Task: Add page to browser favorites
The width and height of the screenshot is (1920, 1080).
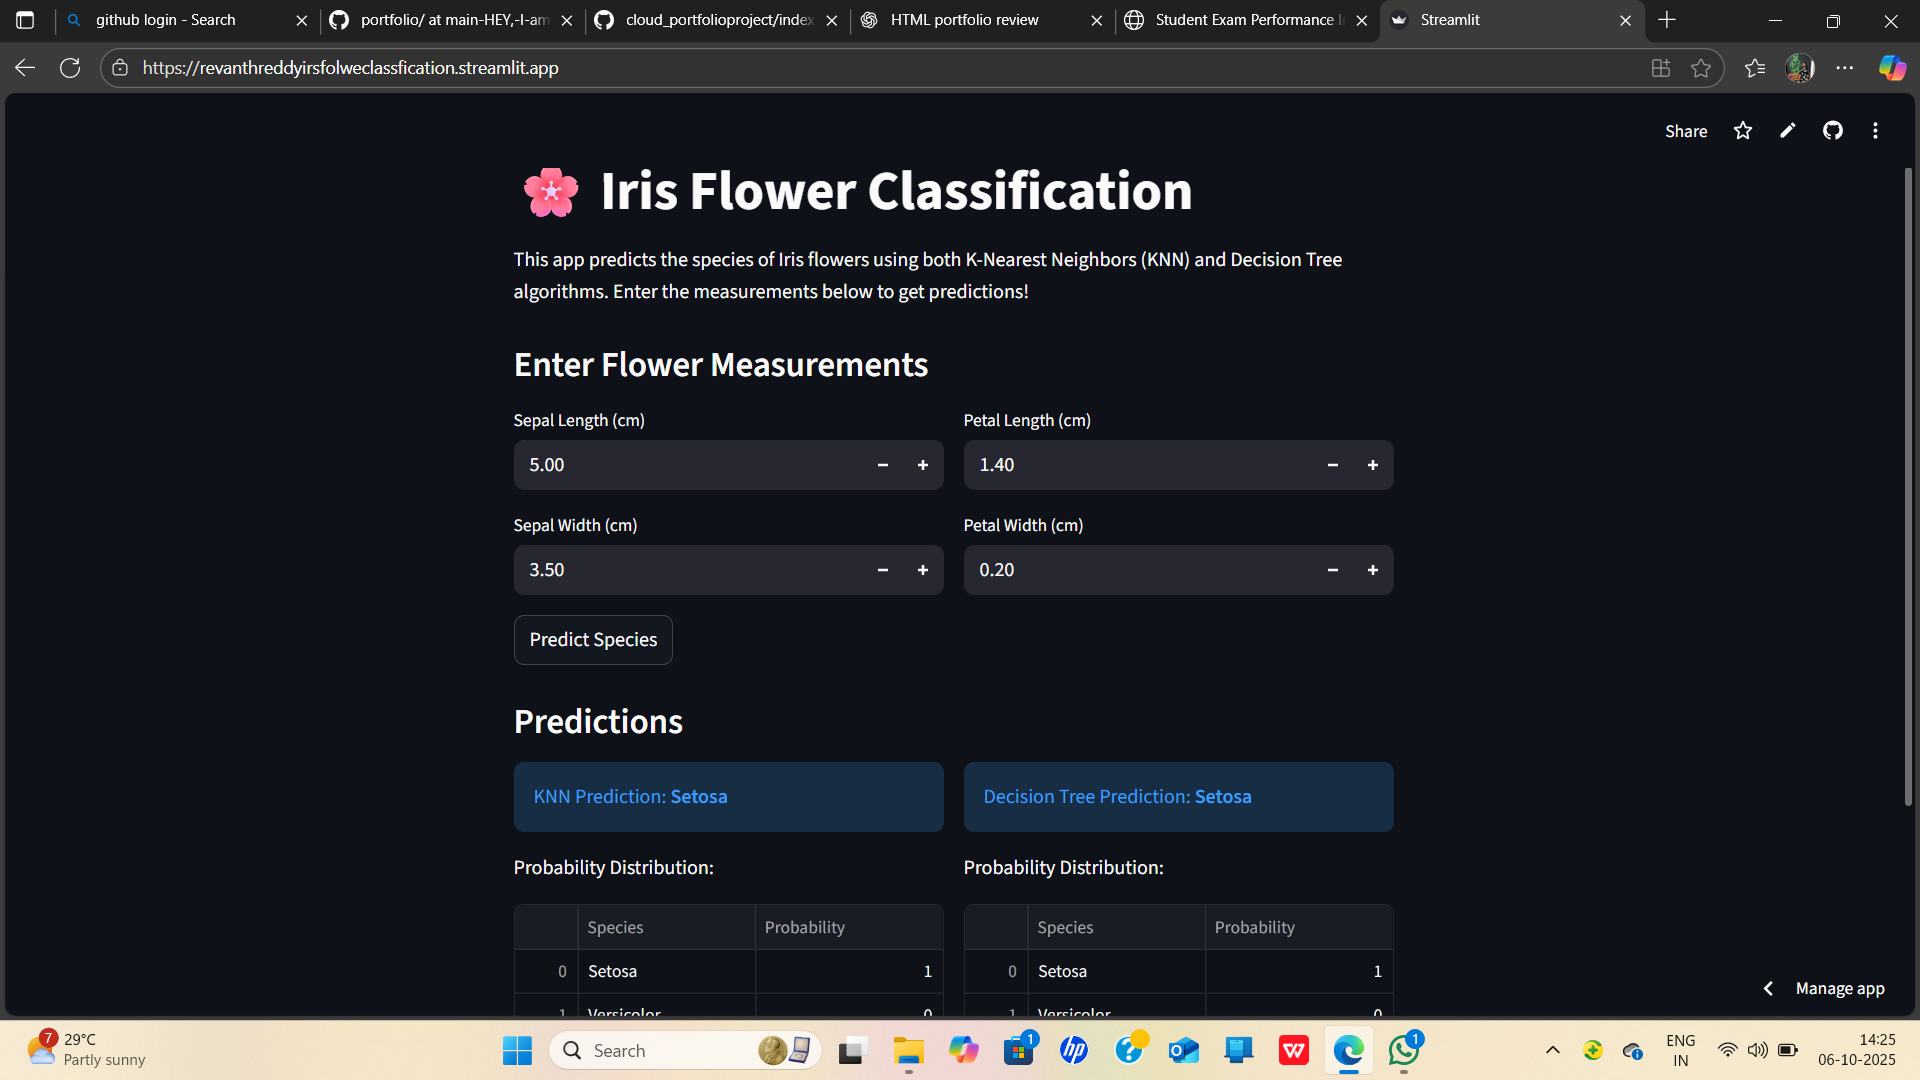Action: tap(1701, 68)
